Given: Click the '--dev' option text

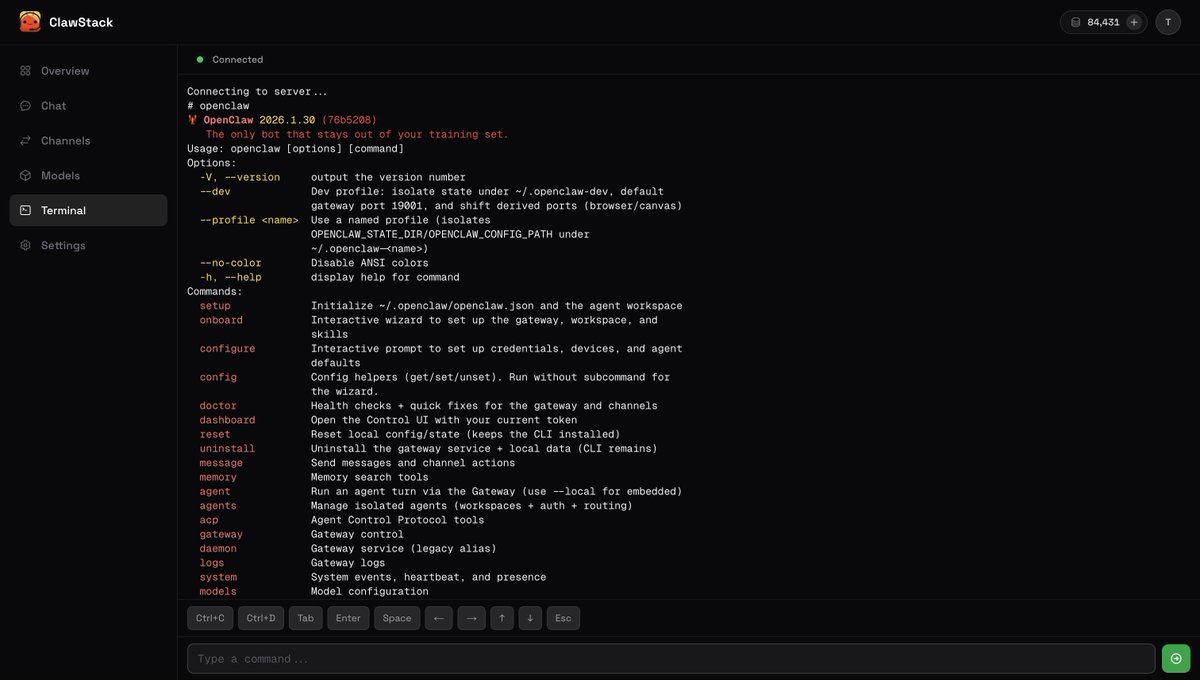Looking at the screenshot, I should coord(215,191).
